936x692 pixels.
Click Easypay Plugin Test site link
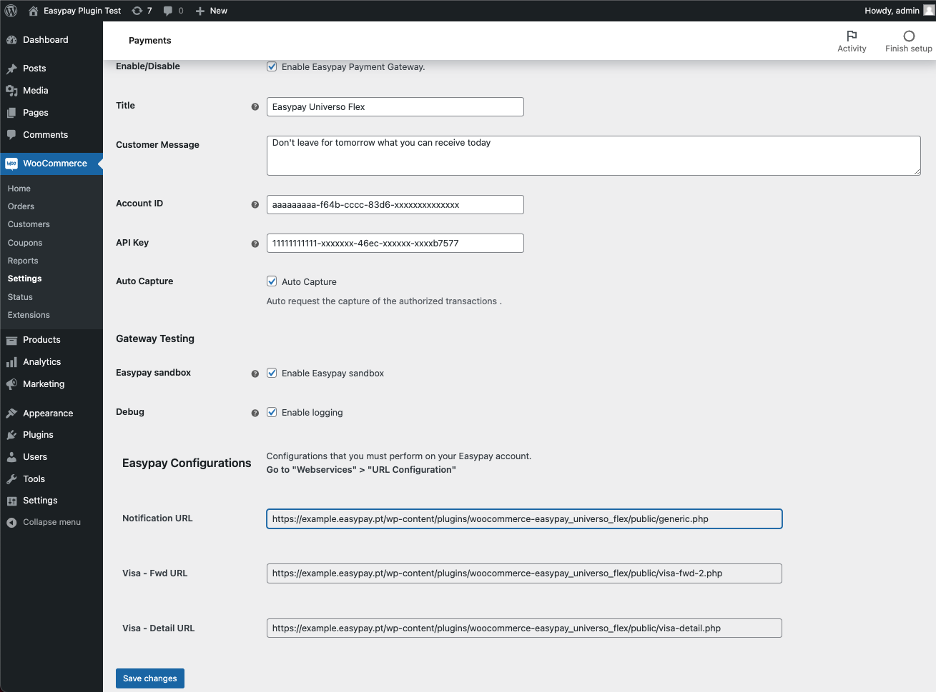coord(82,11)
